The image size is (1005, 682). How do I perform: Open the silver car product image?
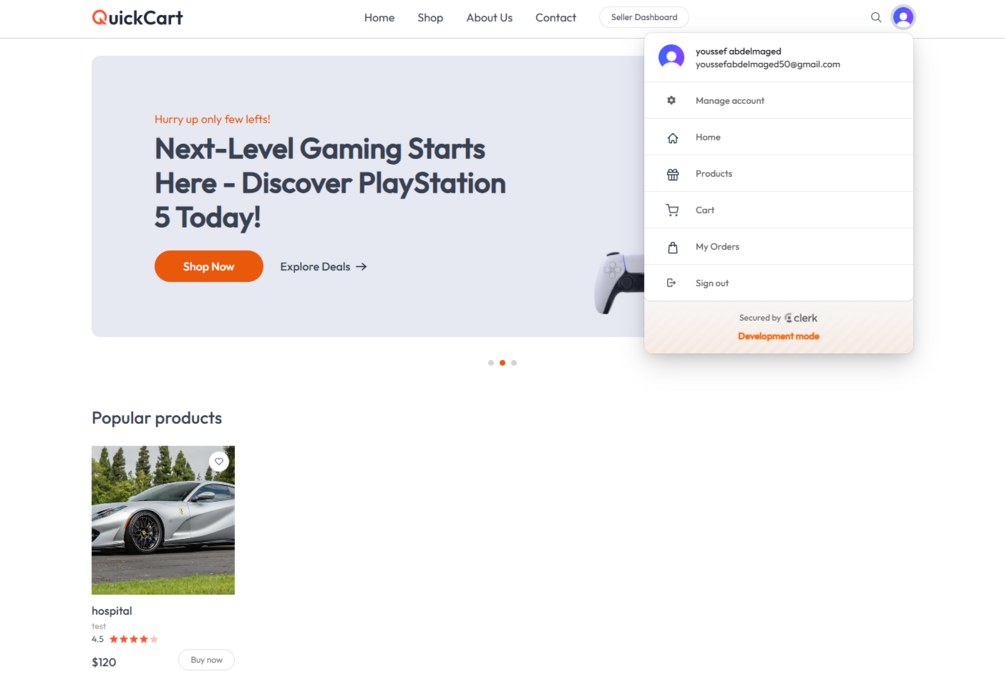pyautogui.click(x=163, y=520)
